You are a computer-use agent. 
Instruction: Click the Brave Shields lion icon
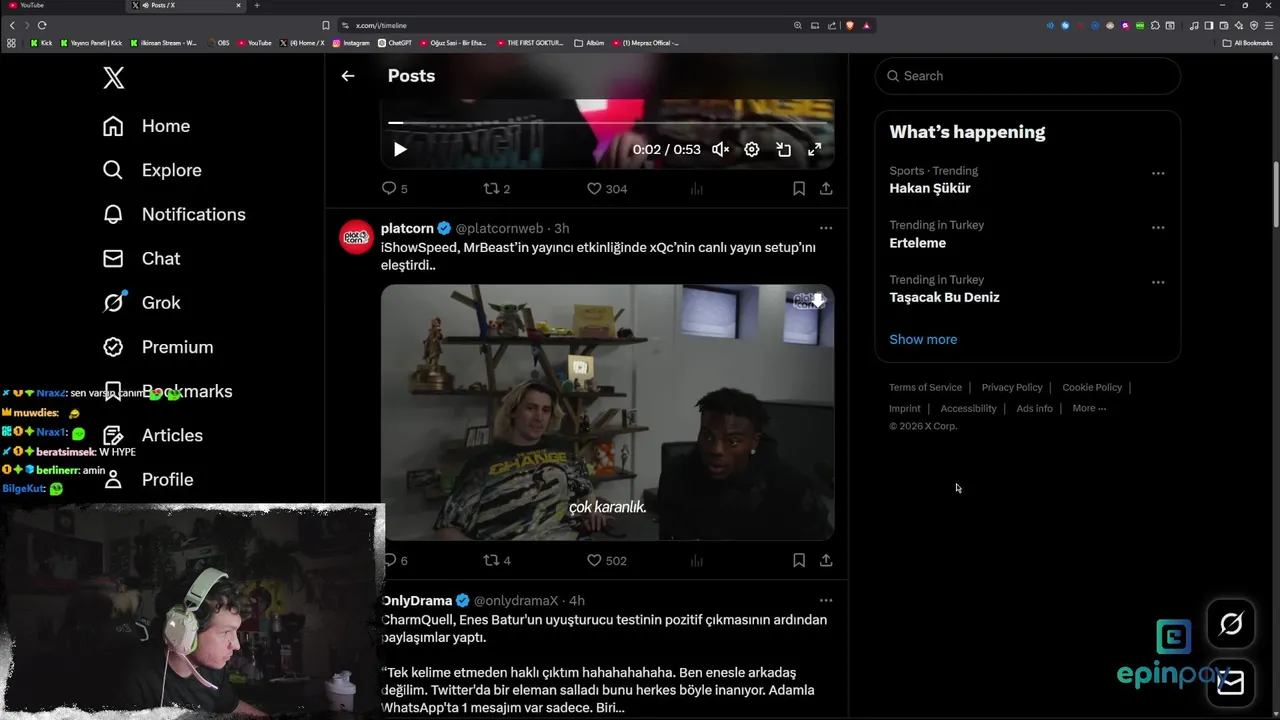click(x=849, y=25)
